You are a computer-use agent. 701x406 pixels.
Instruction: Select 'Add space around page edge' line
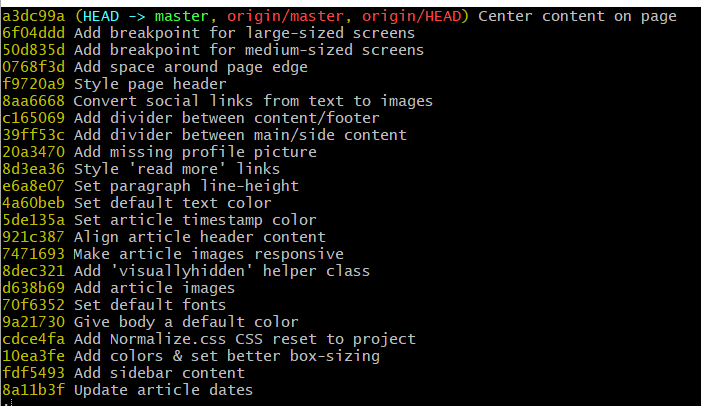(x=155, y=67)
